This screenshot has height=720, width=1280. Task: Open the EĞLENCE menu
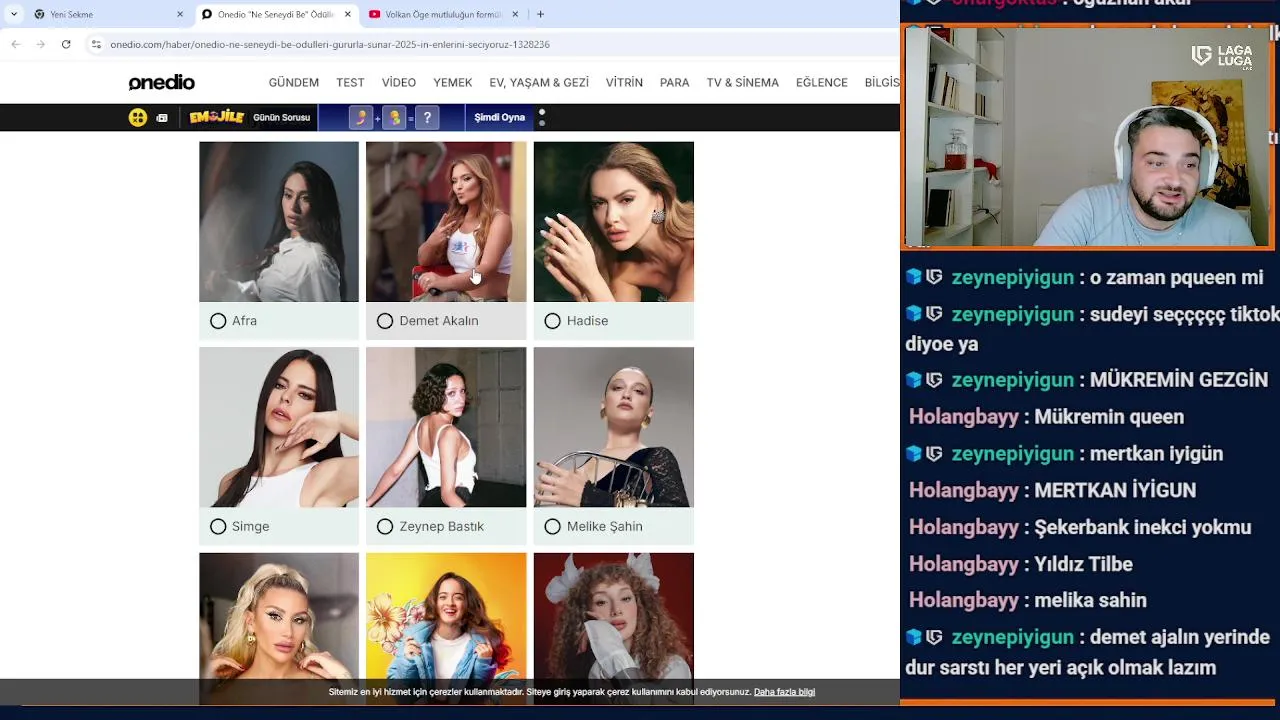822,82
